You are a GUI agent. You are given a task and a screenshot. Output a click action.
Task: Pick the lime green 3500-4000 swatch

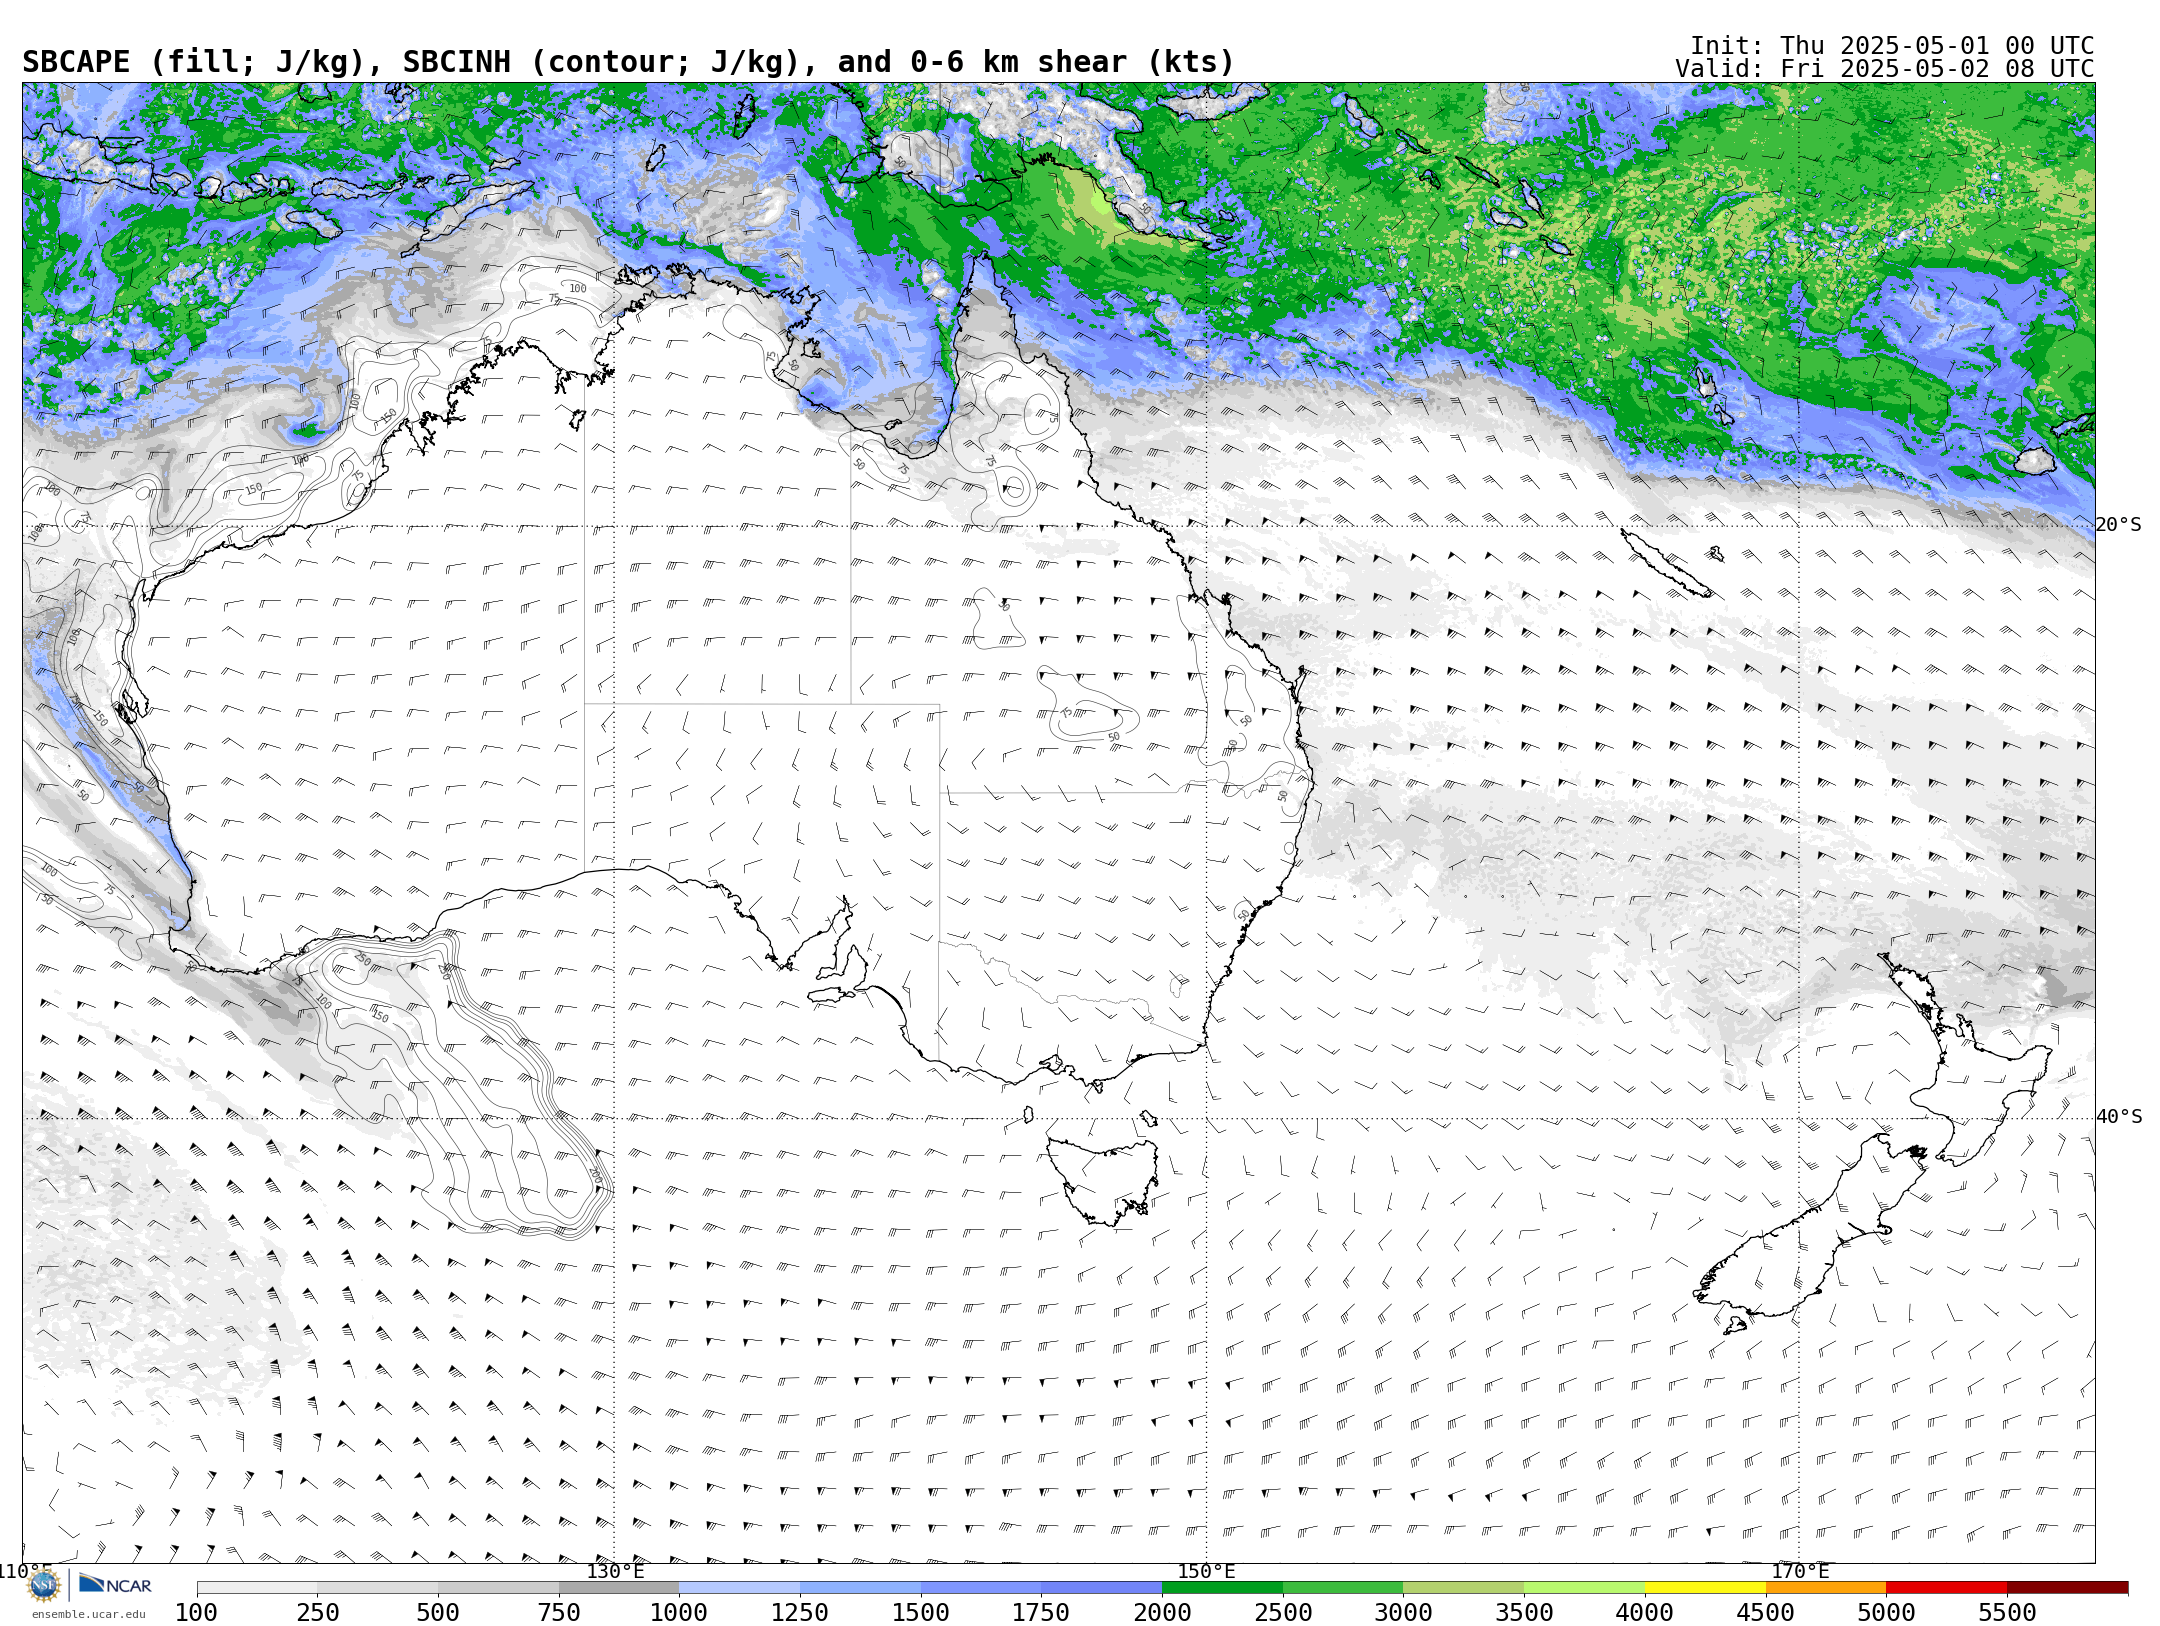[1584, 1588]
